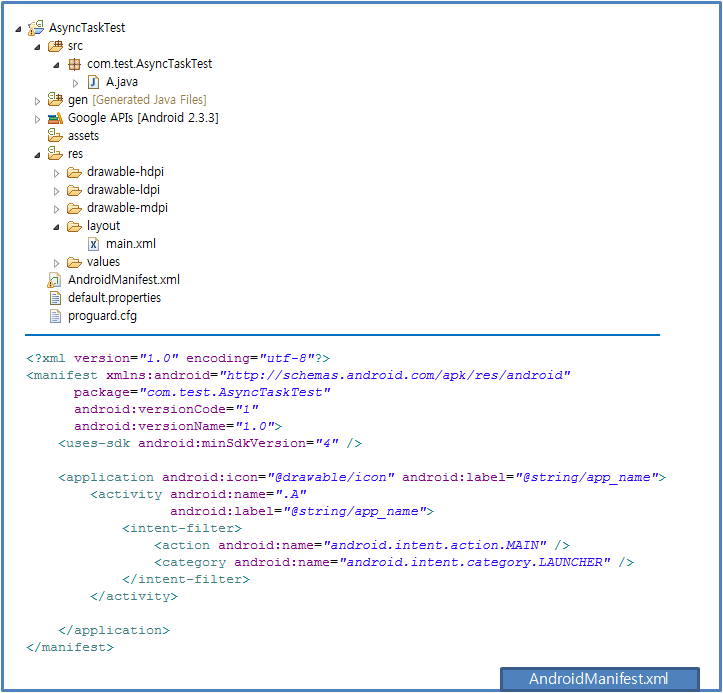Select the drawable-hdpi label
723x693 pixels.
coord(125,172)
